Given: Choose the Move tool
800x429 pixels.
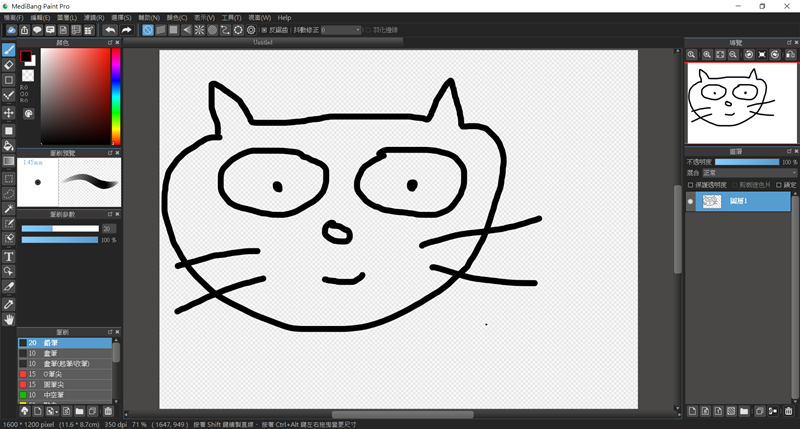Looking at the screenshot, I should 9,113.
